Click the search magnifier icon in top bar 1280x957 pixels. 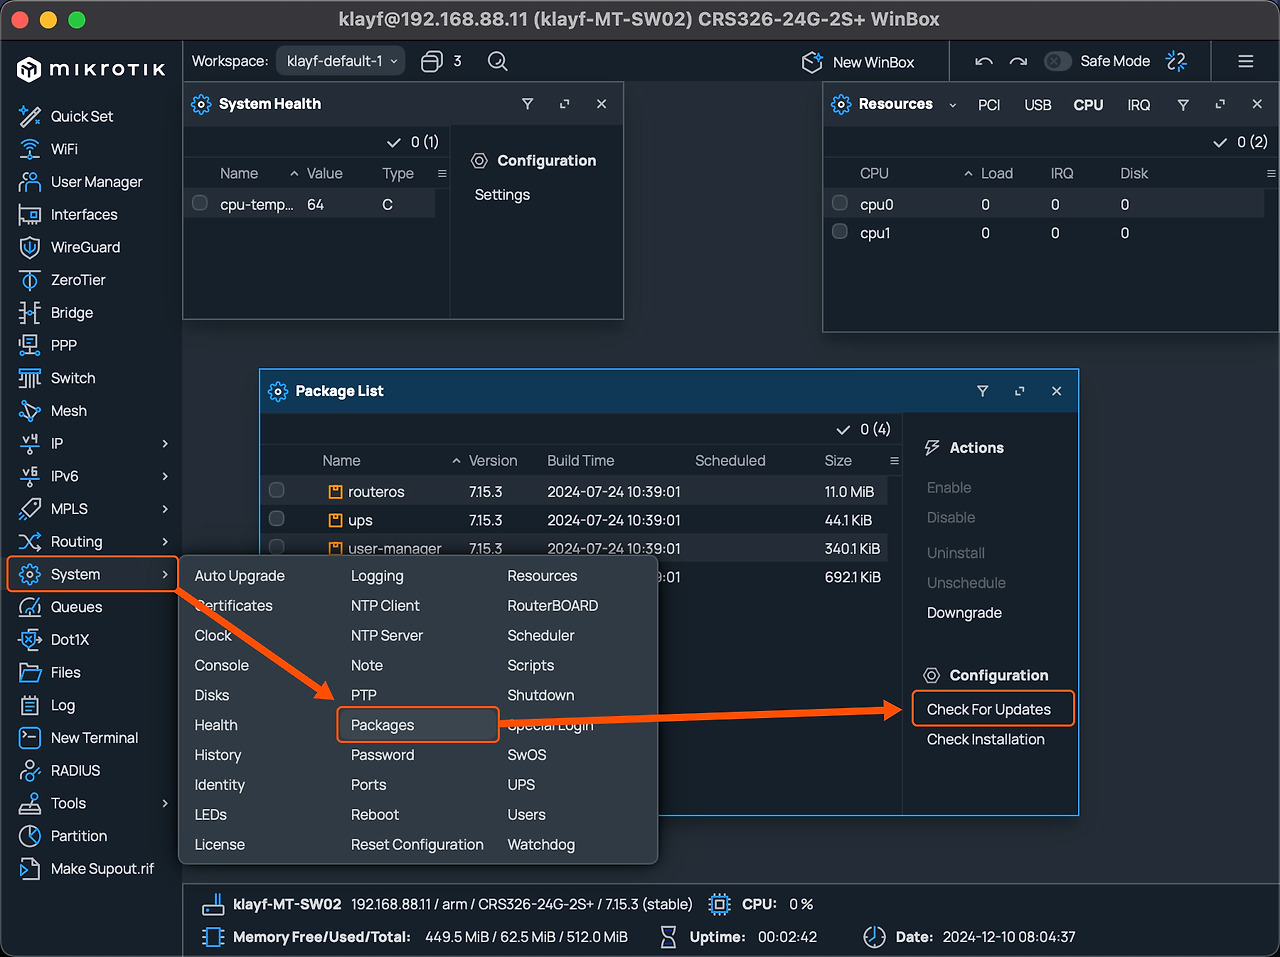coord(497,61)
